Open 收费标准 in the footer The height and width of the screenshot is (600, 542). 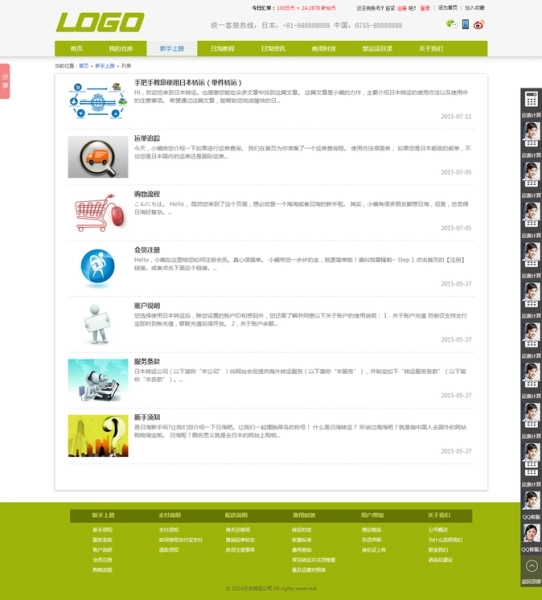pyautogui.click(x=302, y=540)
